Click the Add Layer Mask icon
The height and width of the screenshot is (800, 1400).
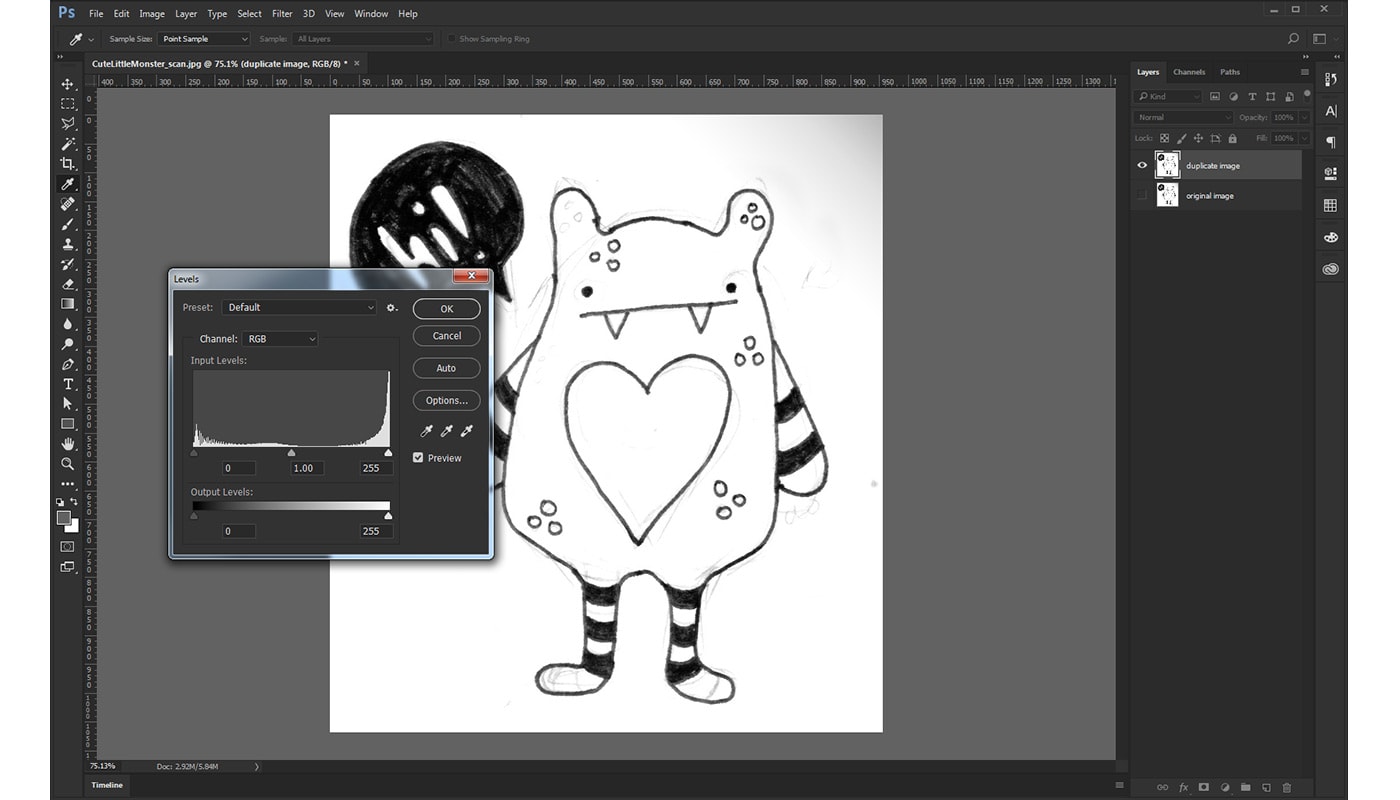(x=1204, y=787)
